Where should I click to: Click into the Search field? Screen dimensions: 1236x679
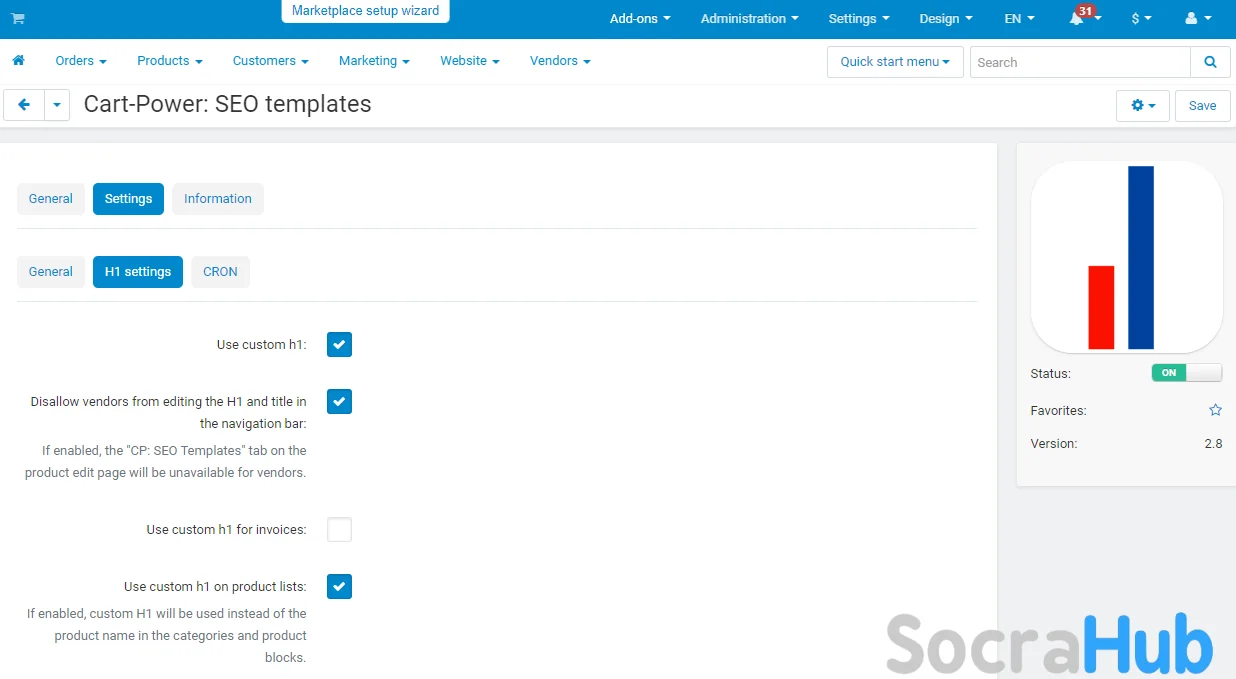click(x=1080, y=62)
